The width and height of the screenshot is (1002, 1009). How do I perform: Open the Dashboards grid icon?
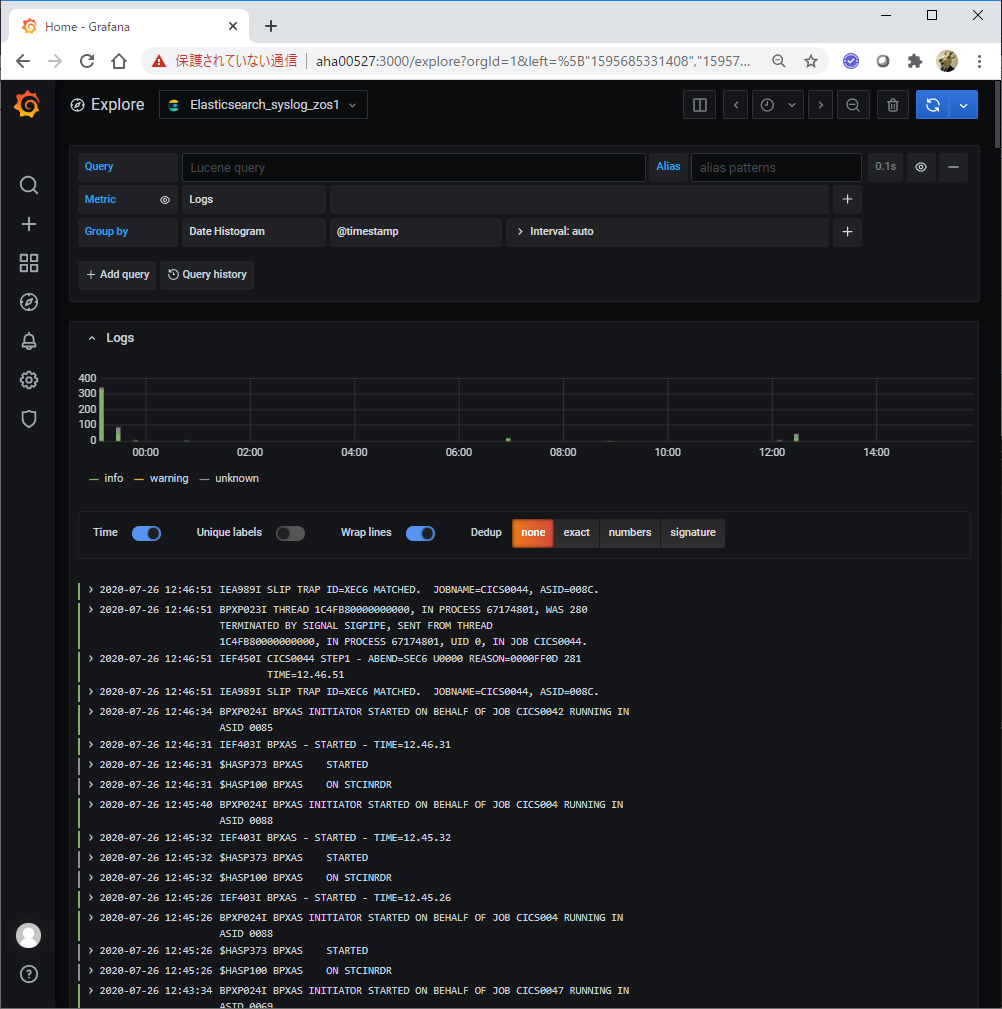[x=28, y=263]
